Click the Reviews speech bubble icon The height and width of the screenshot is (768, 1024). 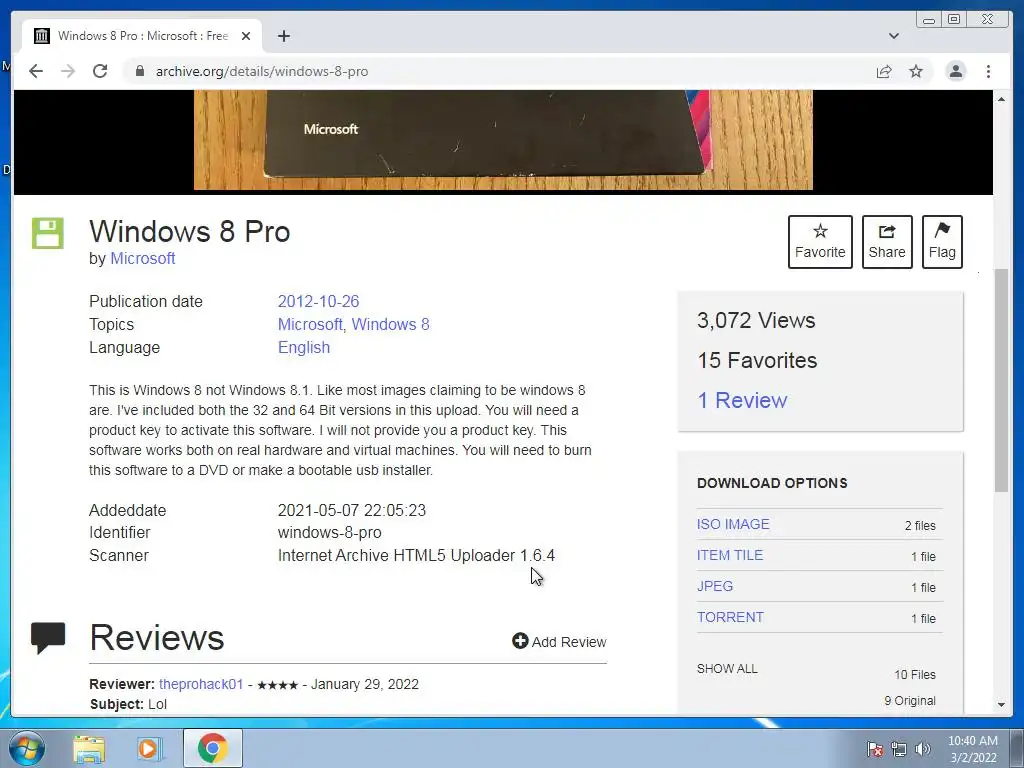48,638
